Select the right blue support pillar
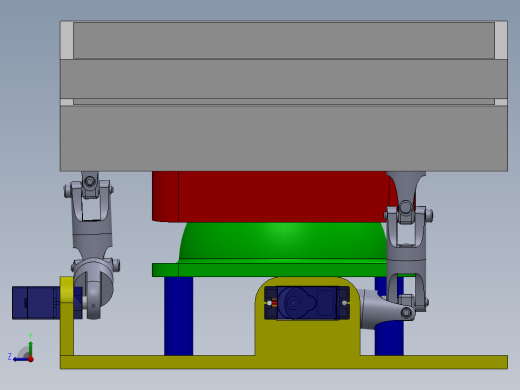 coord(389,338)
